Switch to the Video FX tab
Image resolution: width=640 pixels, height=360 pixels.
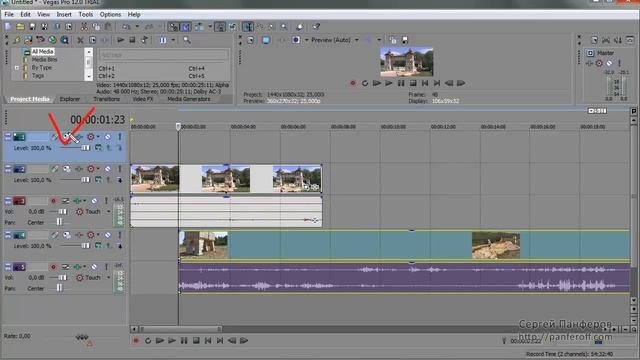(x=142, y=99)
